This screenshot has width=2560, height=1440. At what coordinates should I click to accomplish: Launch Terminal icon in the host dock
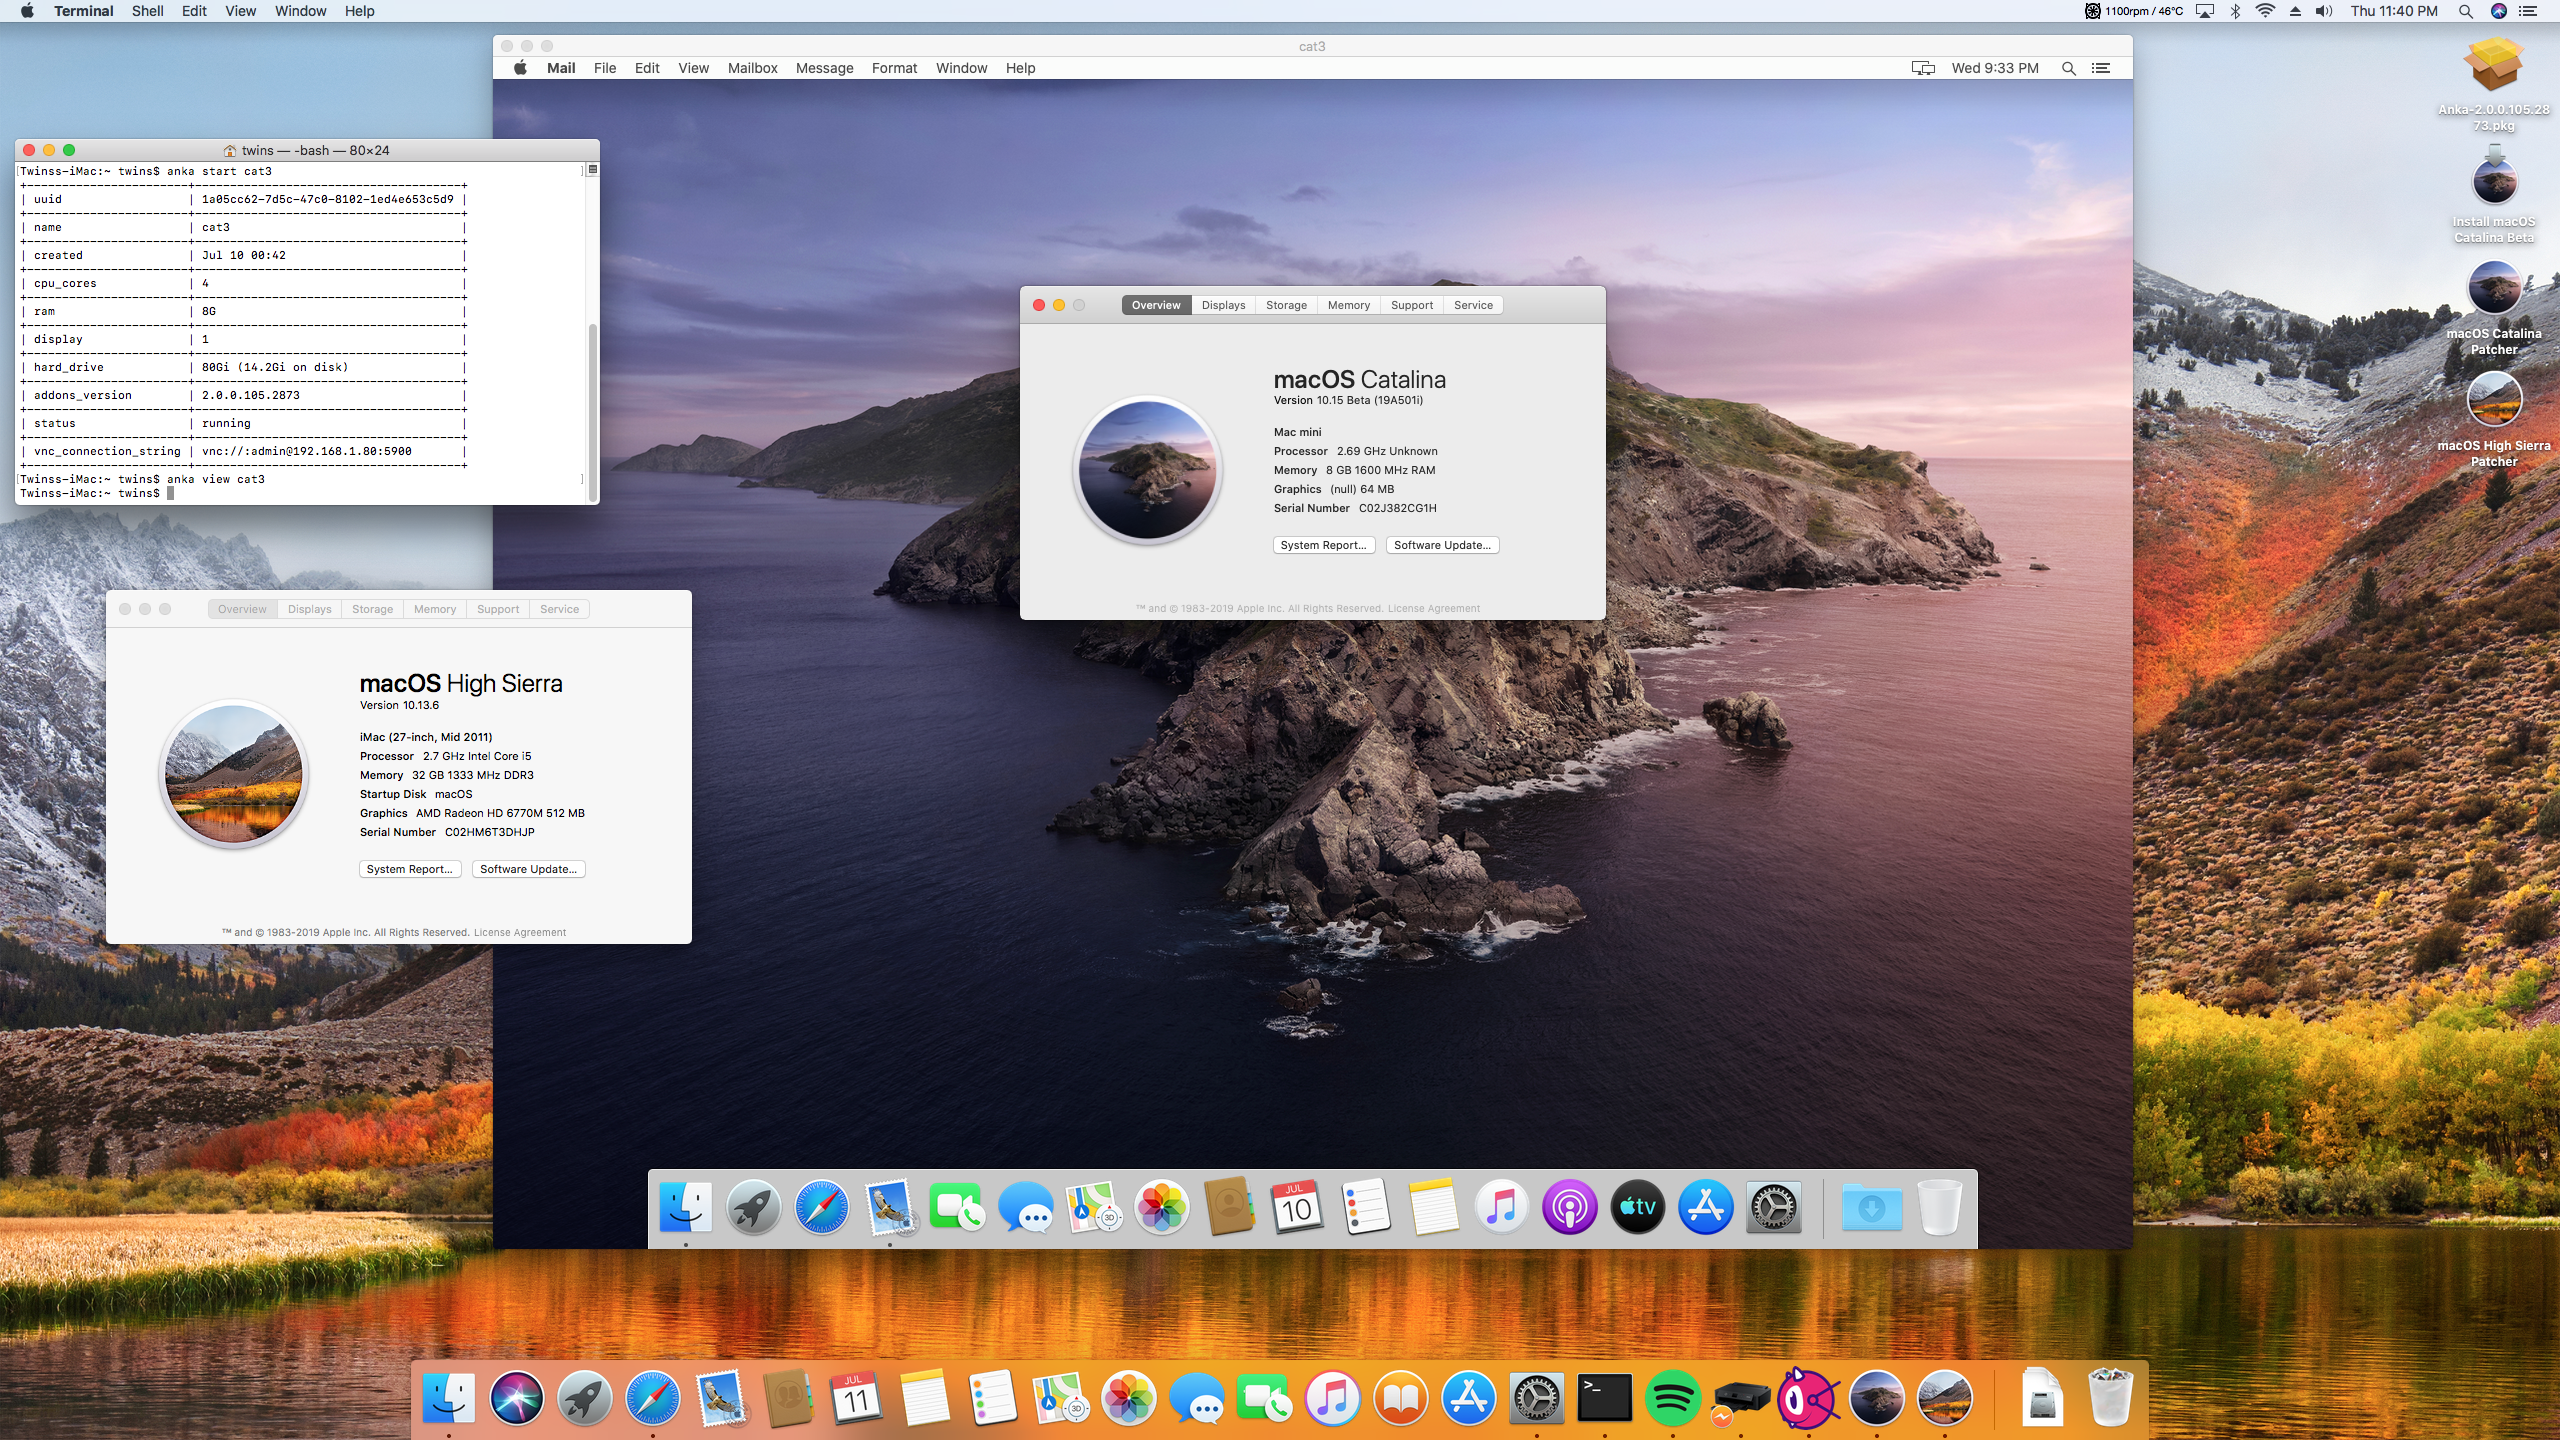[1604, 1398]
